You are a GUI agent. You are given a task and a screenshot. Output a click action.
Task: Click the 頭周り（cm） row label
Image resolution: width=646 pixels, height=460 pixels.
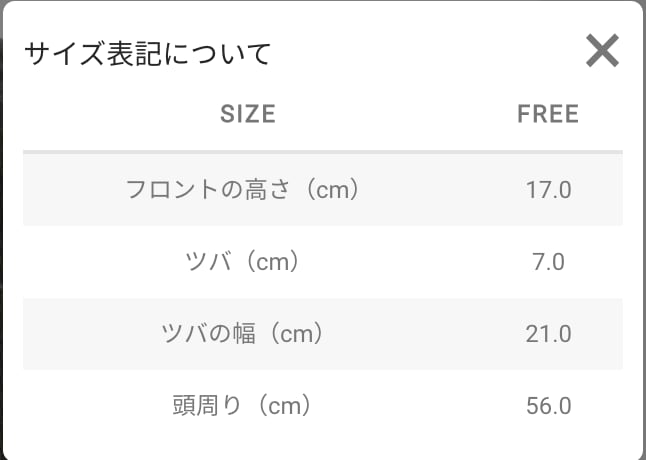pos(244,406)
